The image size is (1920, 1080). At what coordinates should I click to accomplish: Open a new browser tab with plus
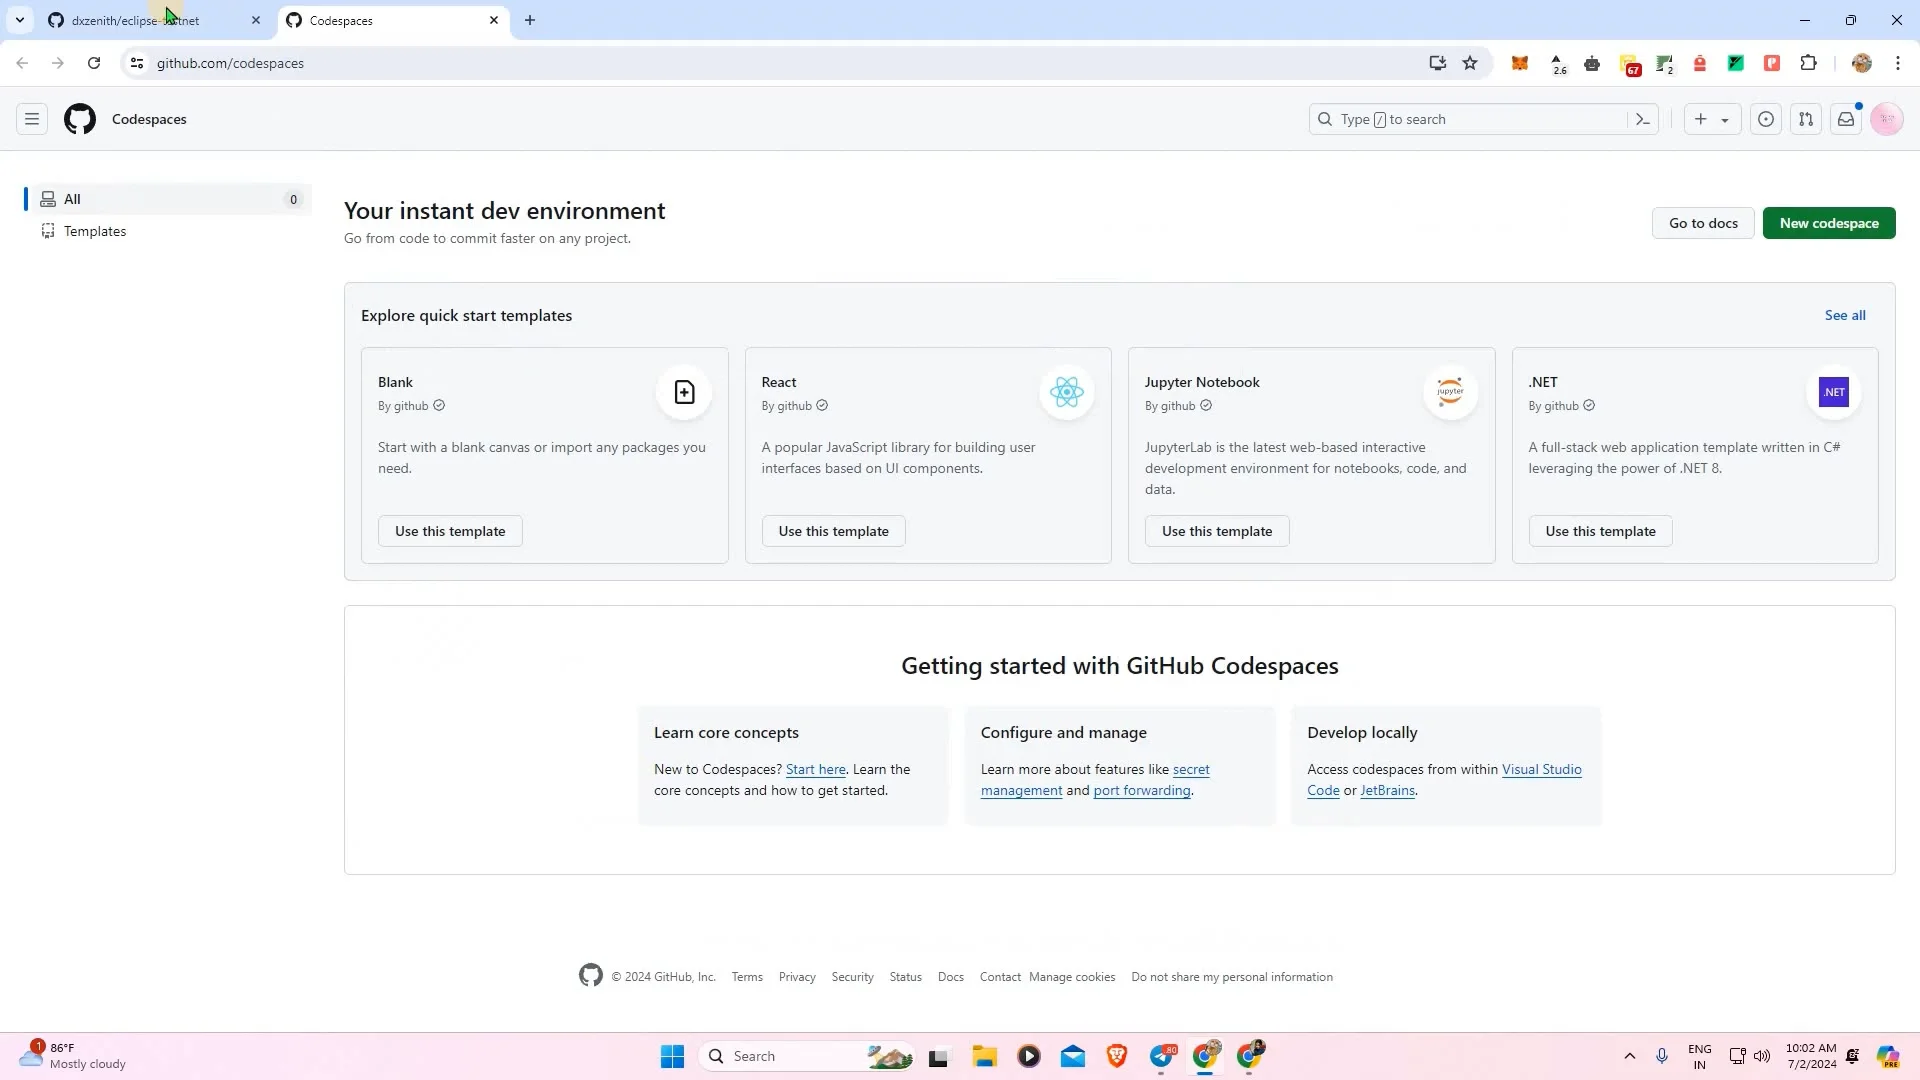[x=530, y=20]
